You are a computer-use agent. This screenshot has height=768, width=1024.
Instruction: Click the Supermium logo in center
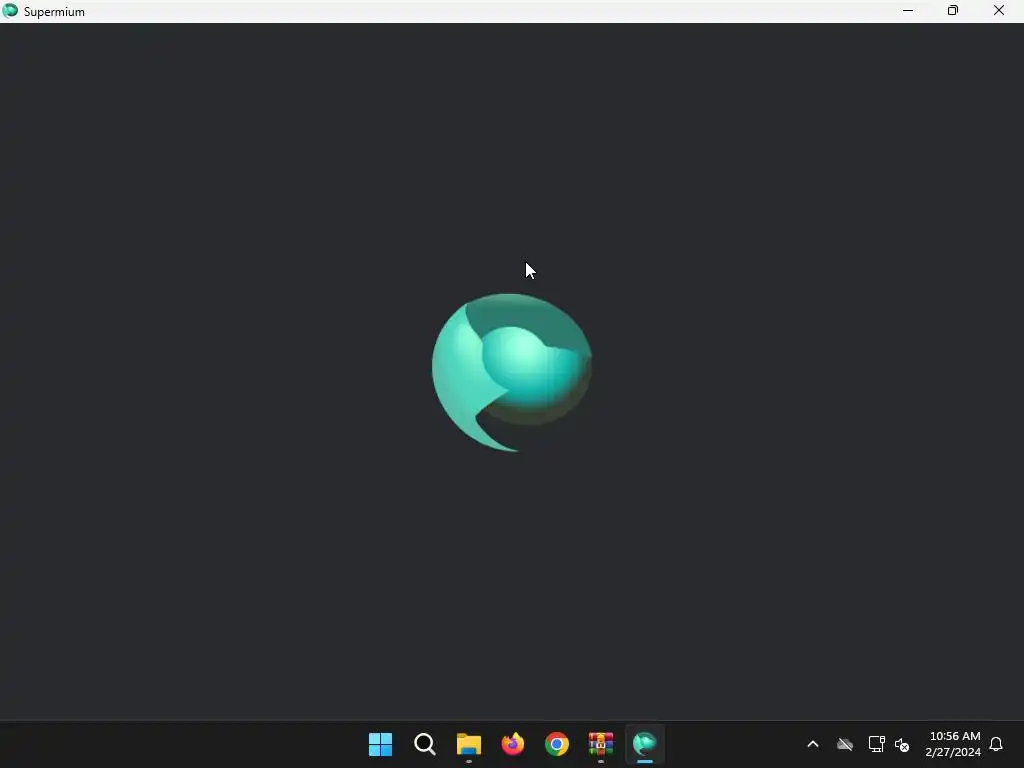pyautogui.click(x=512, y=372)
